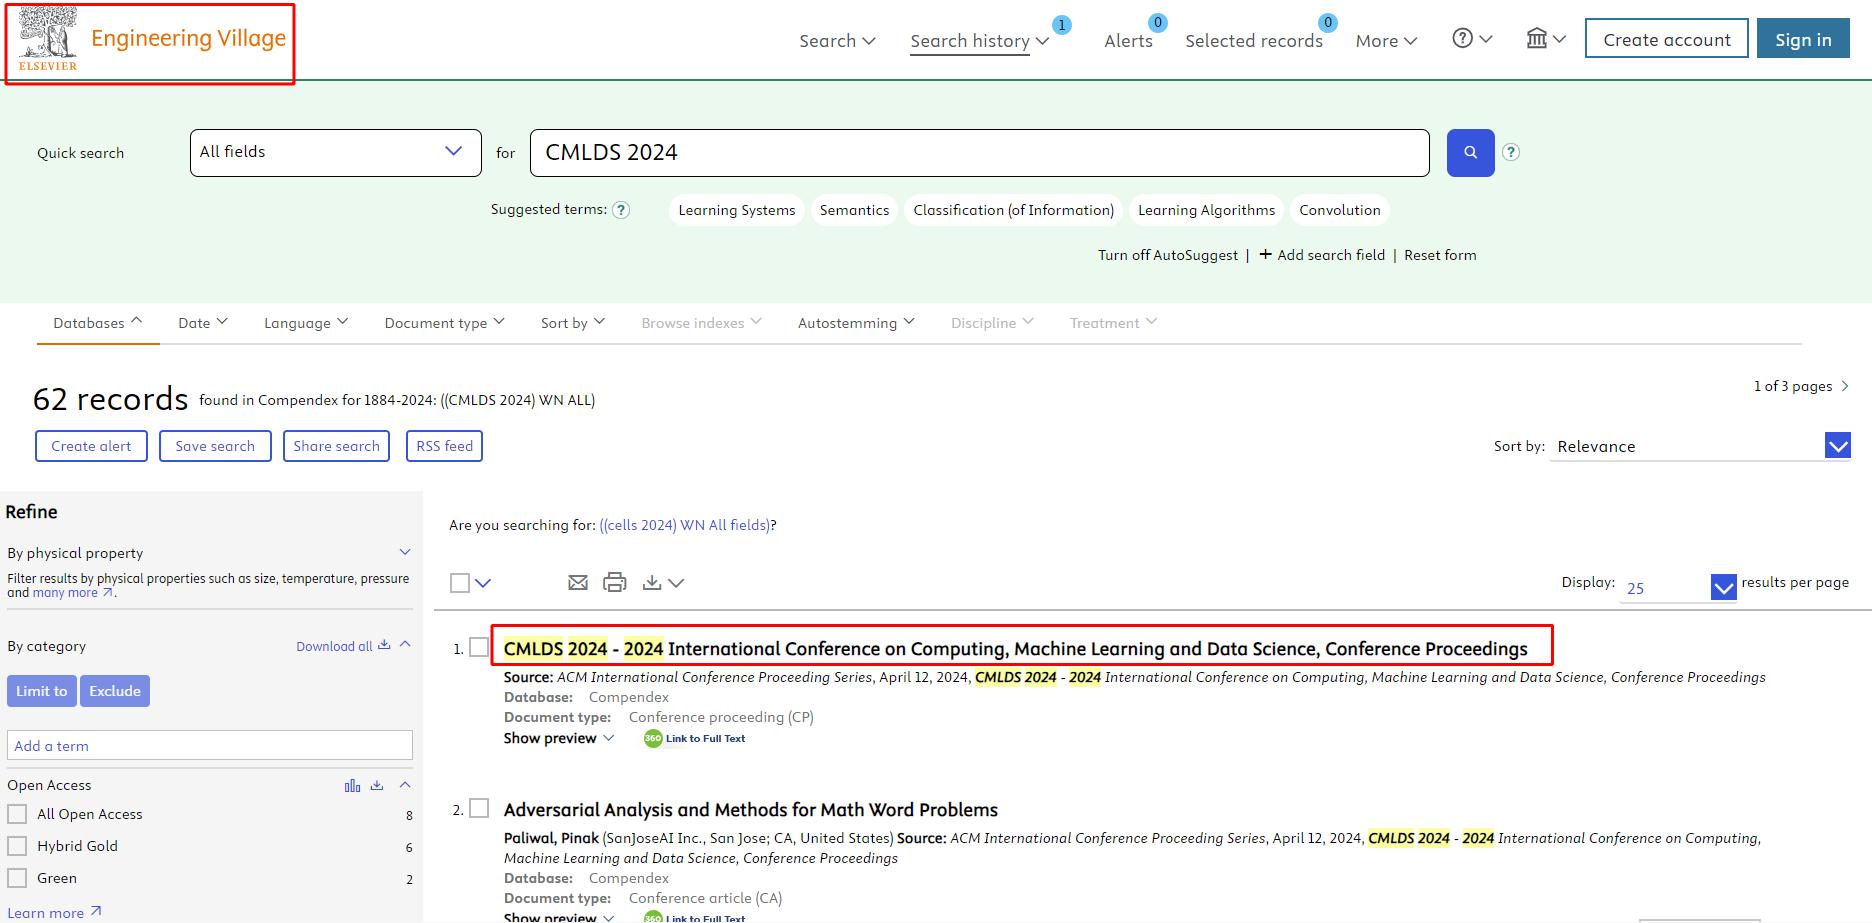Check the select-all results checkbox
The image size is (1872, 923).
point(460,583)
